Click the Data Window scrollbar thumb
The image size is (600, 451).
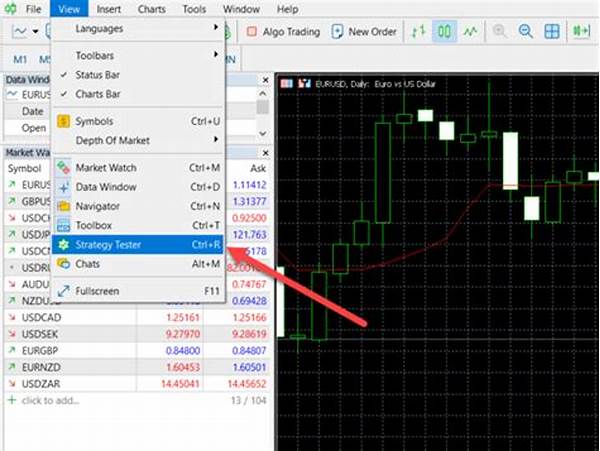pyautogui.click(x=263, y=107)
